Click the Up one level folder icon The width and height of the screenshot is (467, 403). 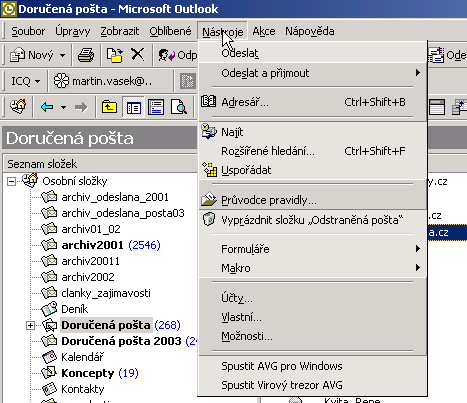[x=109, y=107]
